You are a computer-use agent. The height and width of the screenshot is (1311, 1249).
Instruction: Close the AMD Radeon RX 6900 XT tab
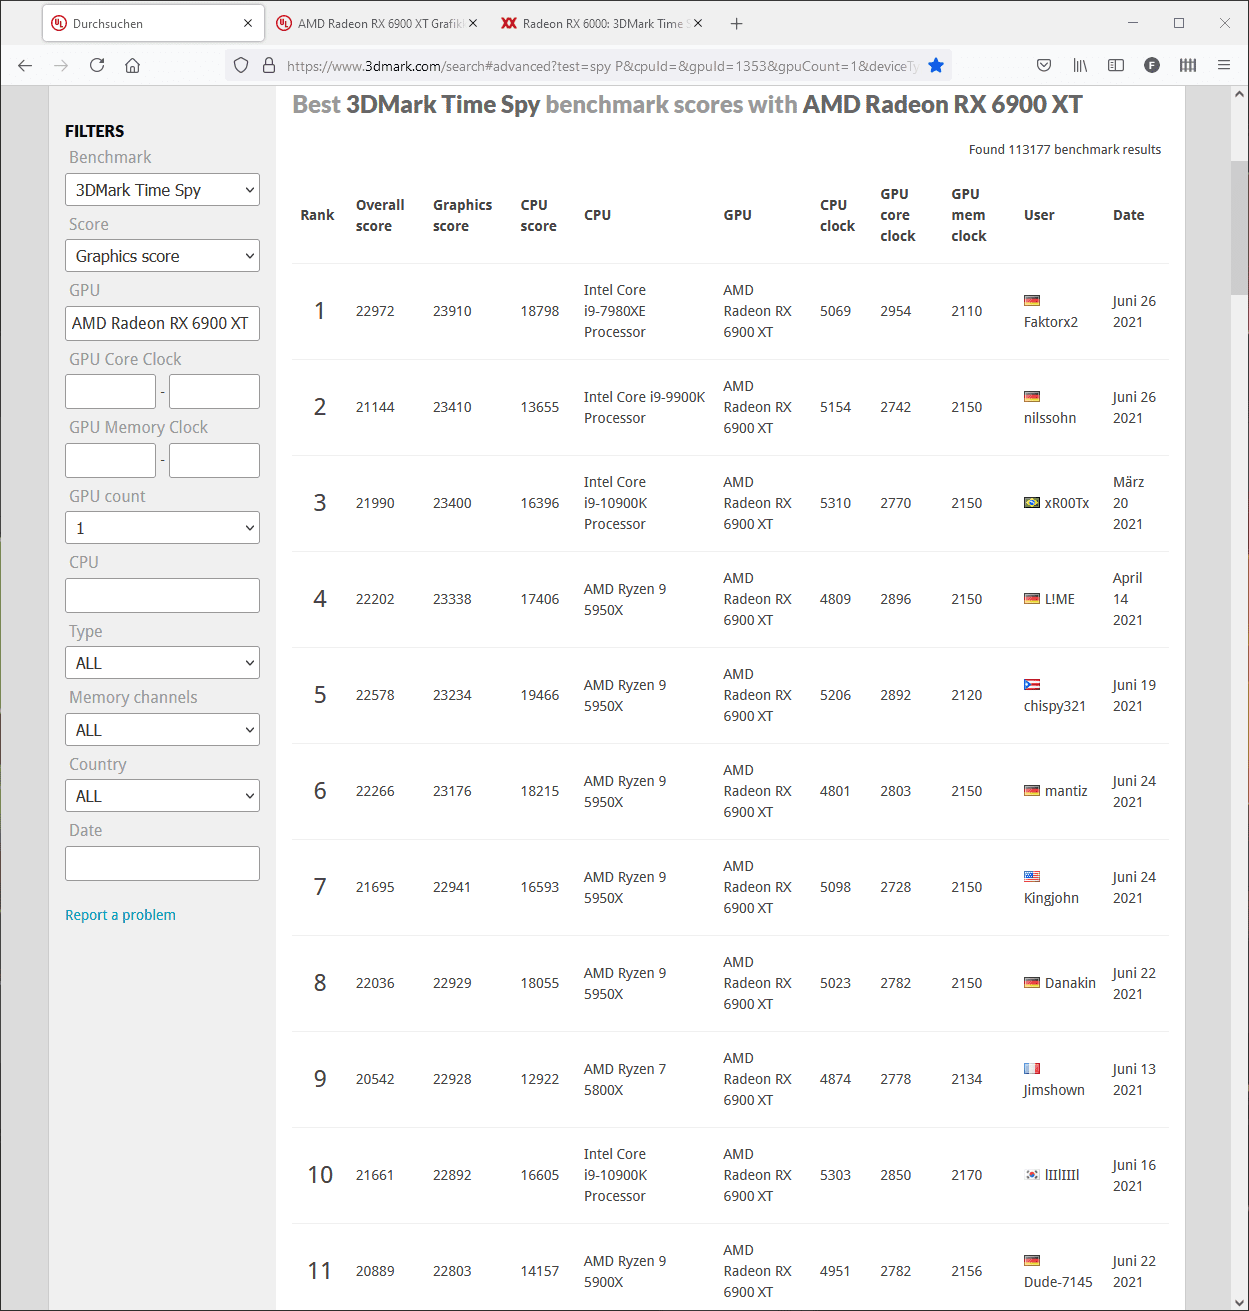[473, 23]
